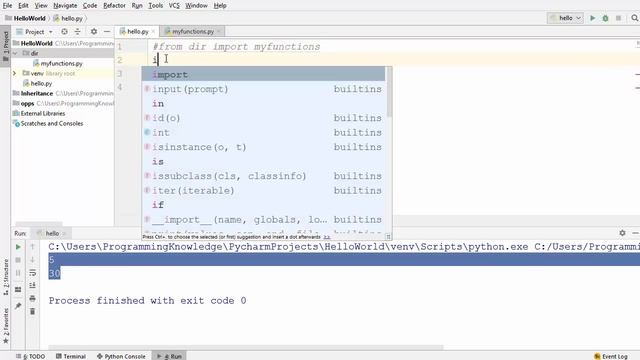The width and height of the screenshot is (640, 360).
Task: Open the Code menu
Action: pos(90,5)
